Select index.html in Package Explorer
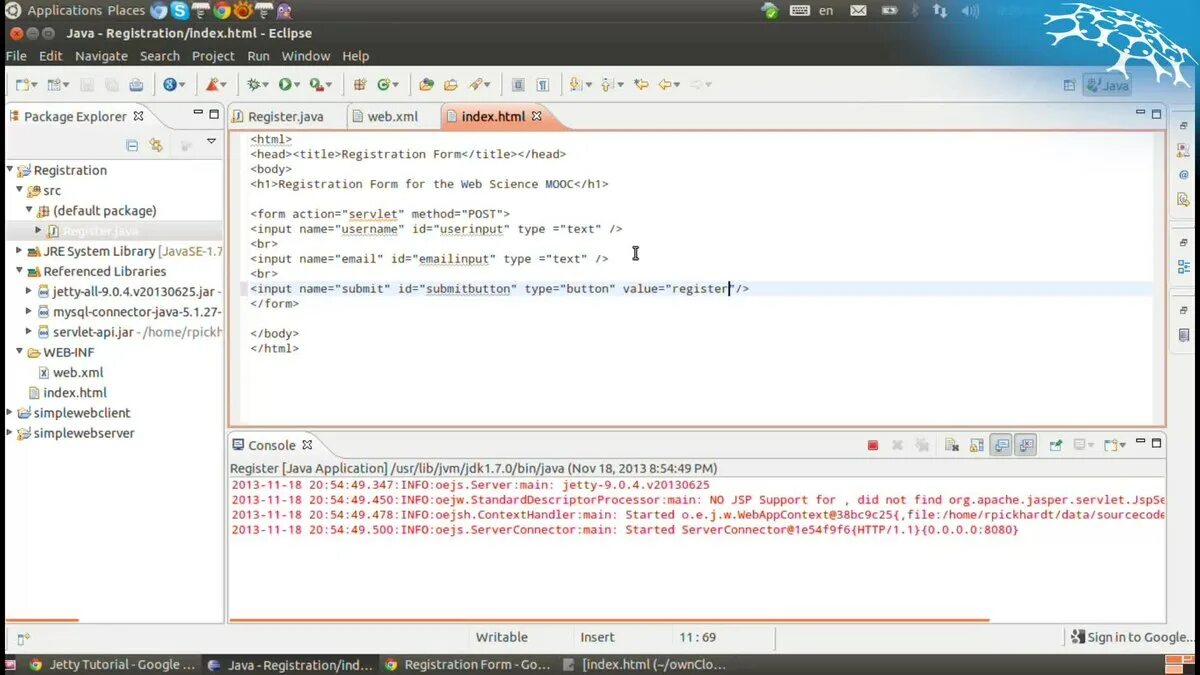Viewport: 1200px width, 675px height. [x=75, y=392]
